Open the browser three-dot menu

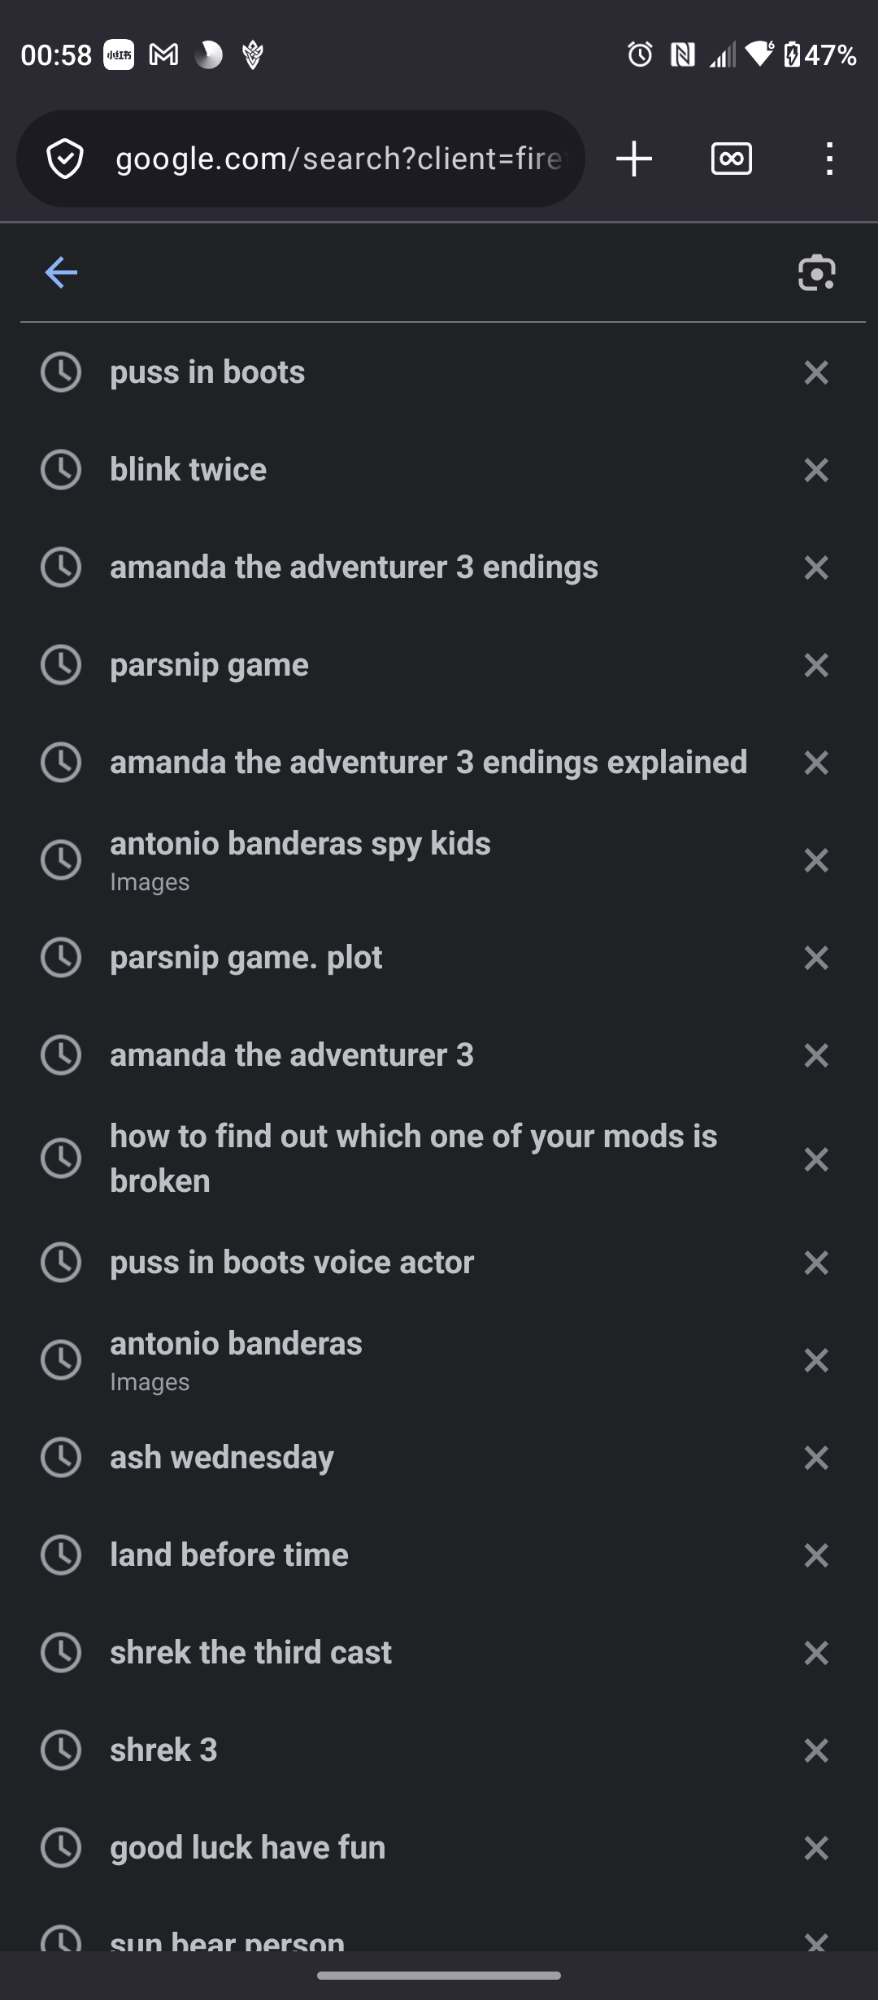coord(828,159)
